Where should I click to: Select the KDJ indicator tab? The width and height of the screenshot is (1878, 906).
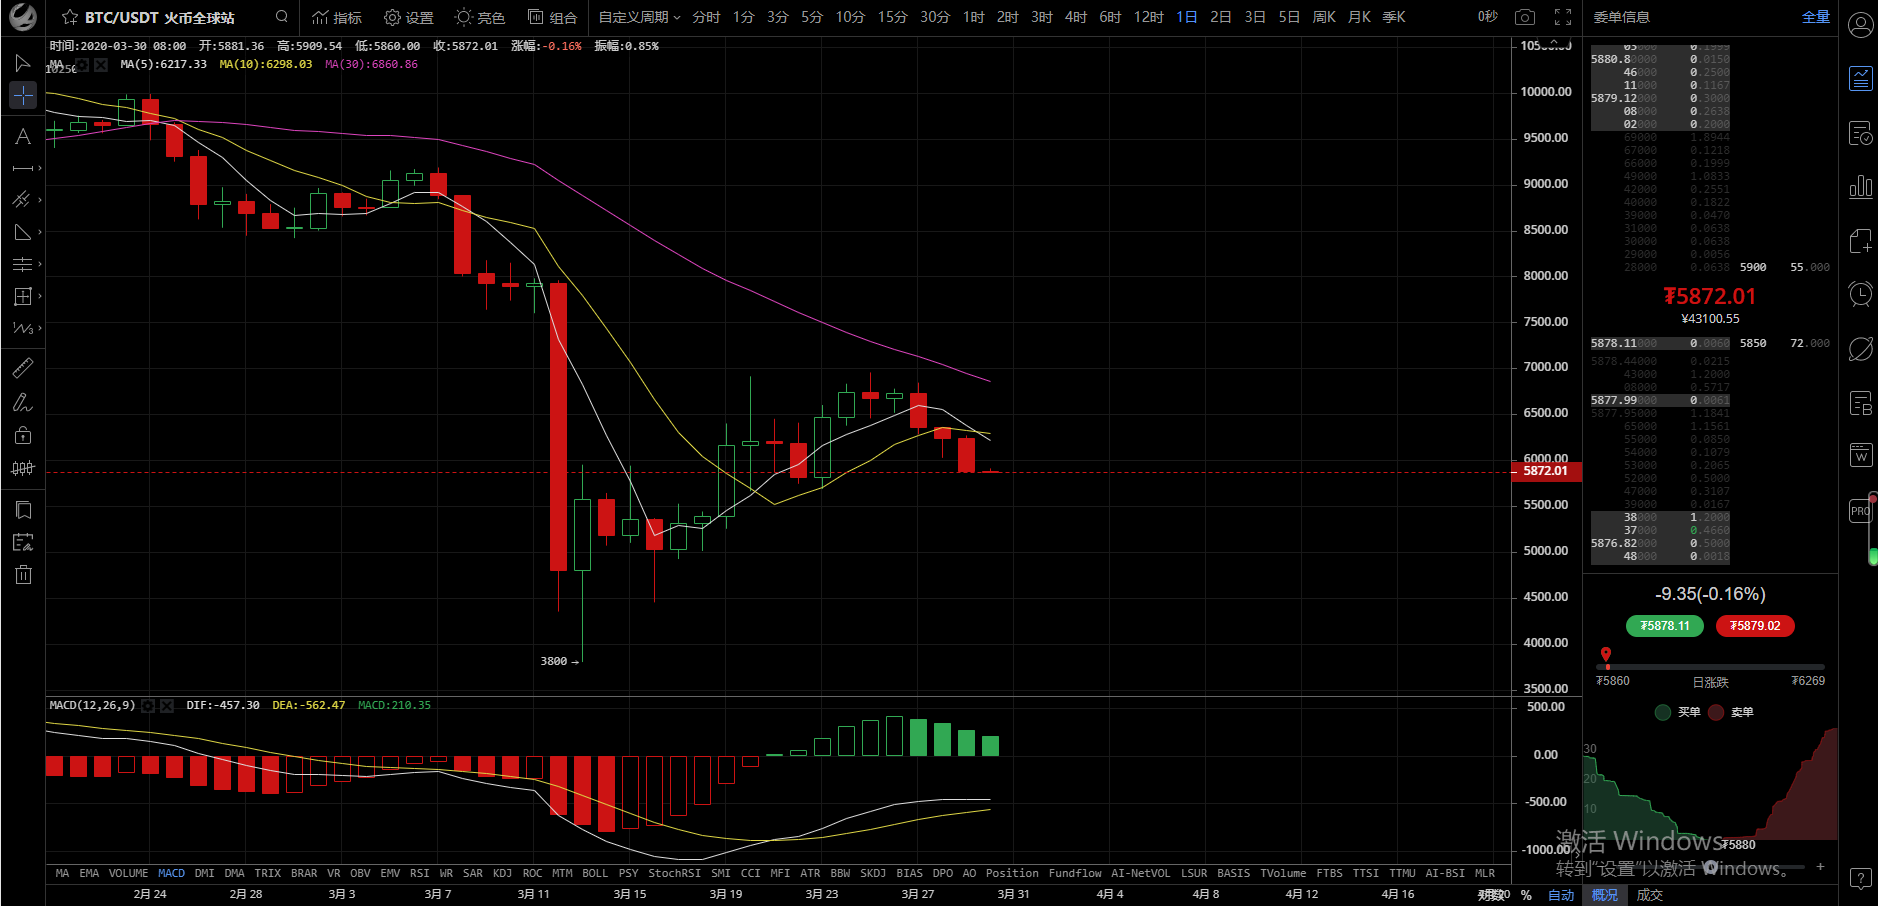pos(502,873)
